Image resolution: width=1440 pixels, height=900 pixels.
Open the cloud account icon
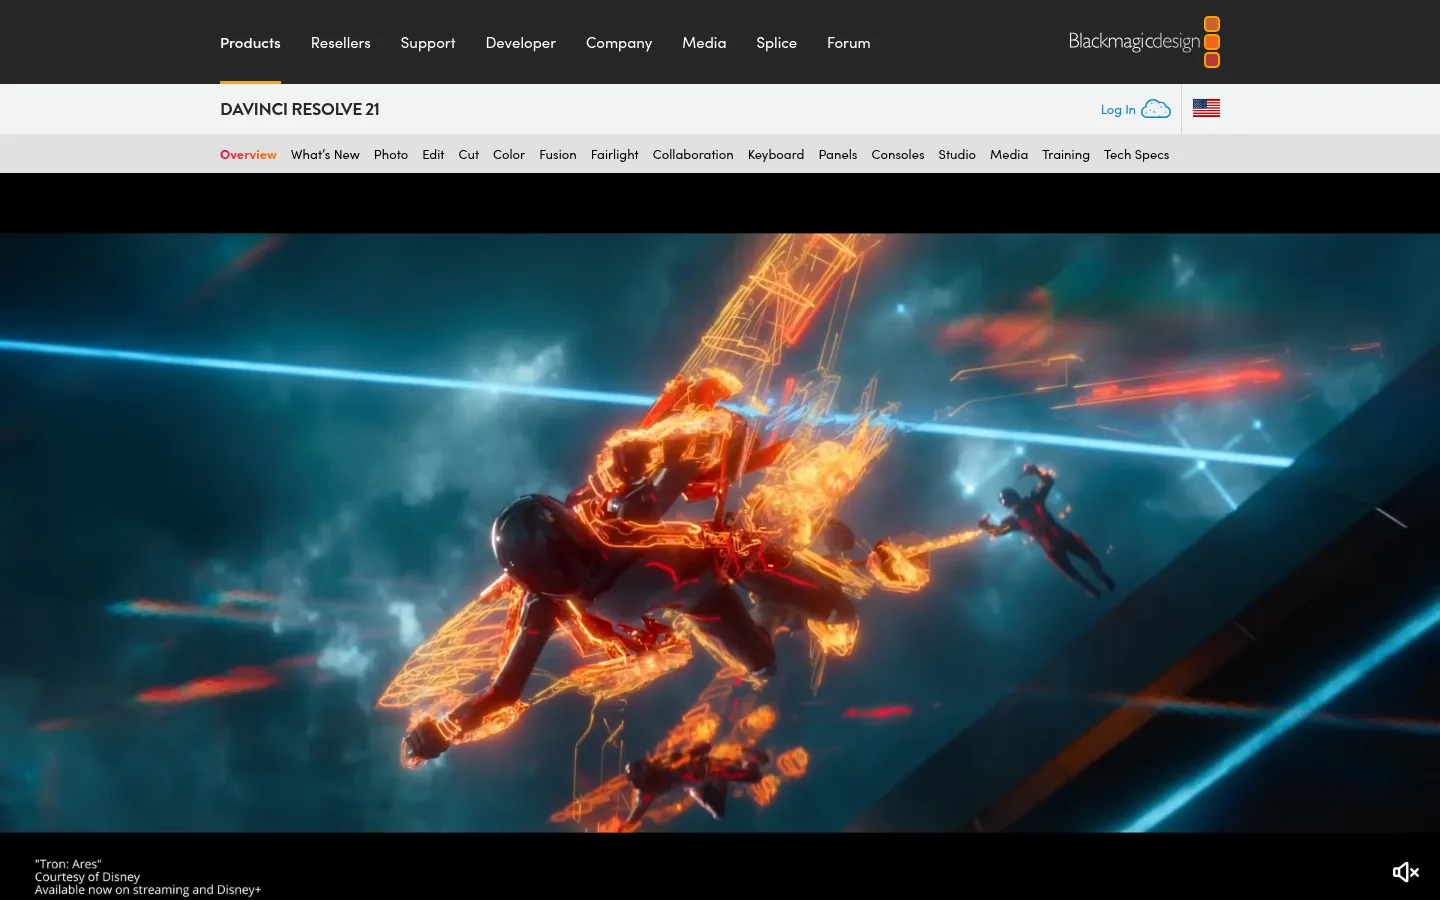tap(1156, 109)
